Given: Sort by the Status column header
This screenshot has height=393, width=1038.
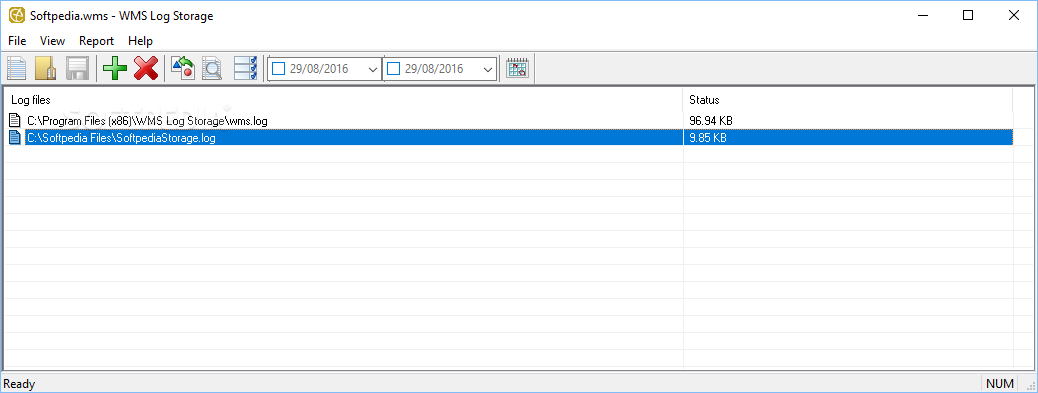Looking at the screenshot, I should tap(847, 100).
